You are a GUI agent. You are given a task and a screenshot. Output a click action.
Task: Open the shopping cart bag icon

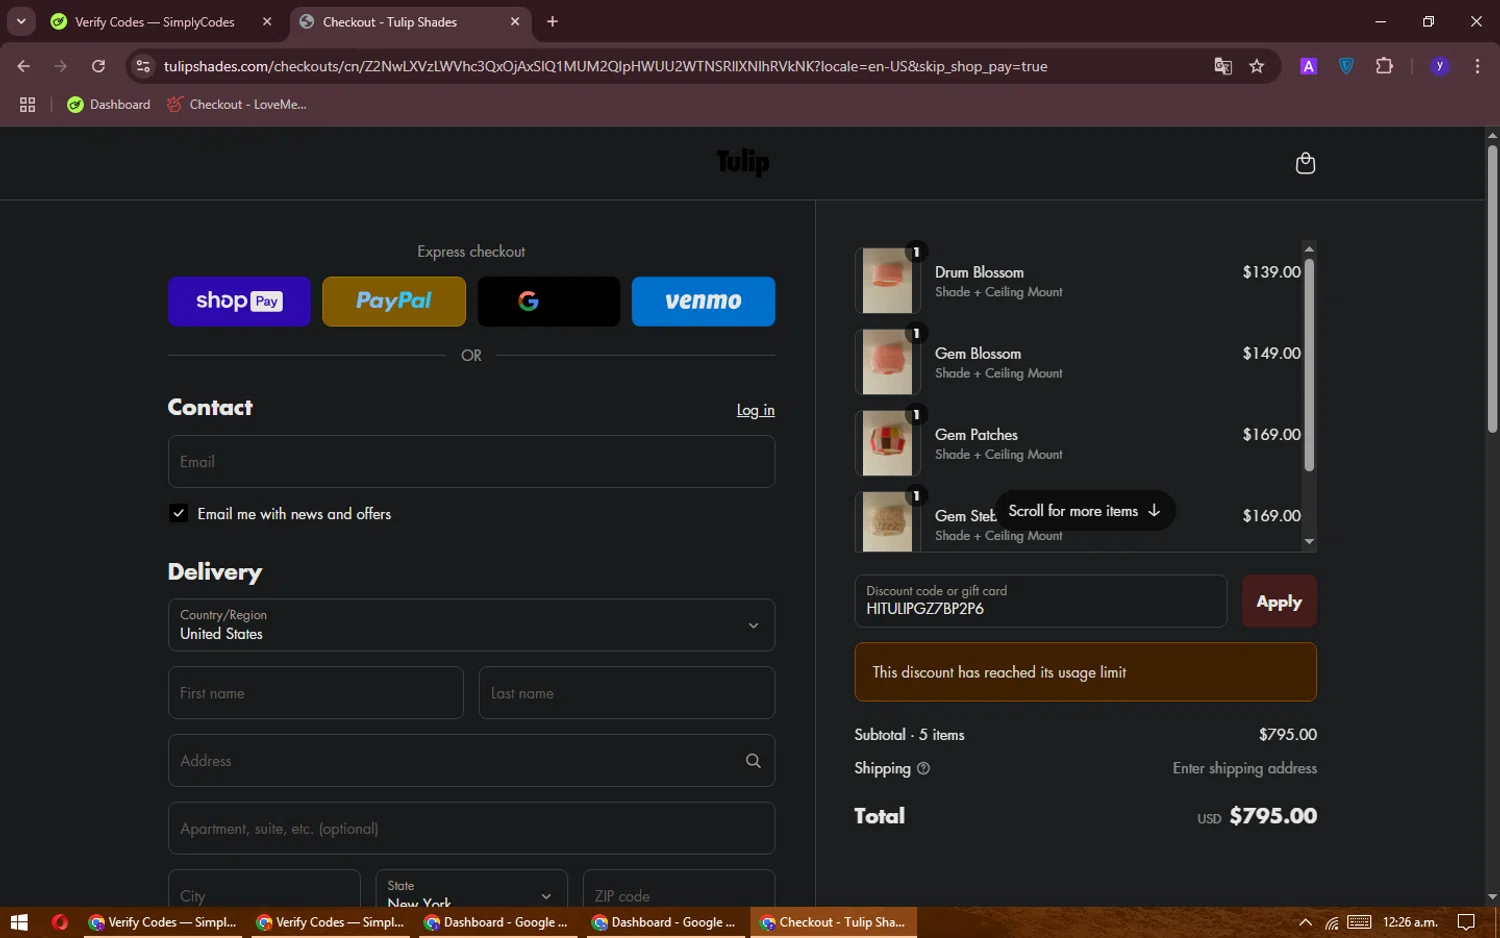pyautogui.click(x=1305, y=163)
